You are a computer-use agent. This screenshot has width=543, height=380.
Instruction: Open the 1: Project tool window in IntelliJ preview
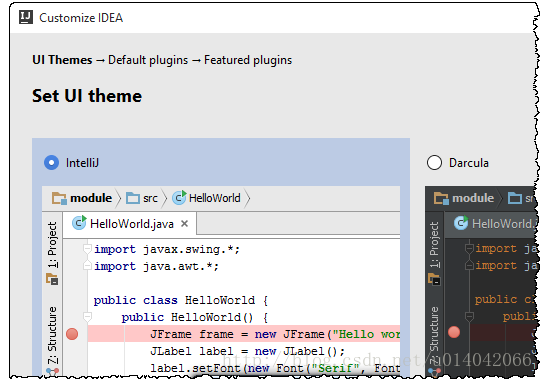point(52,245)
